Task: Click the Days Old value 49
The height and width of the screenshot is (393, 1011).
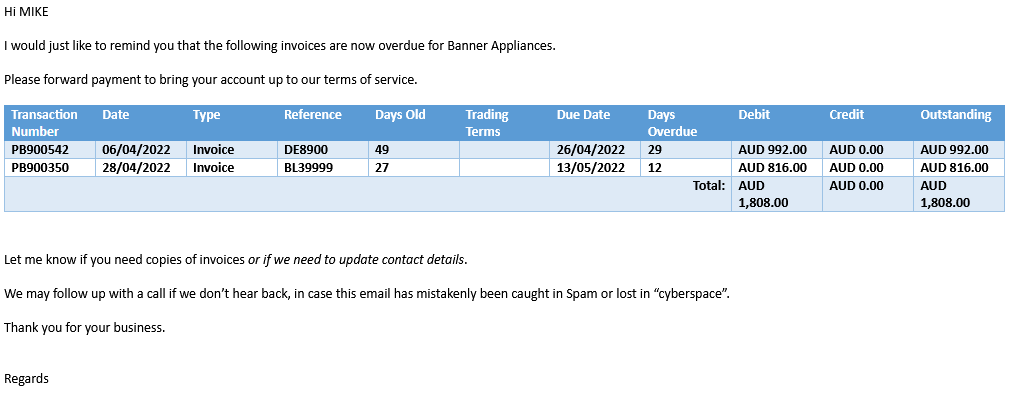Action: (382, 150)
